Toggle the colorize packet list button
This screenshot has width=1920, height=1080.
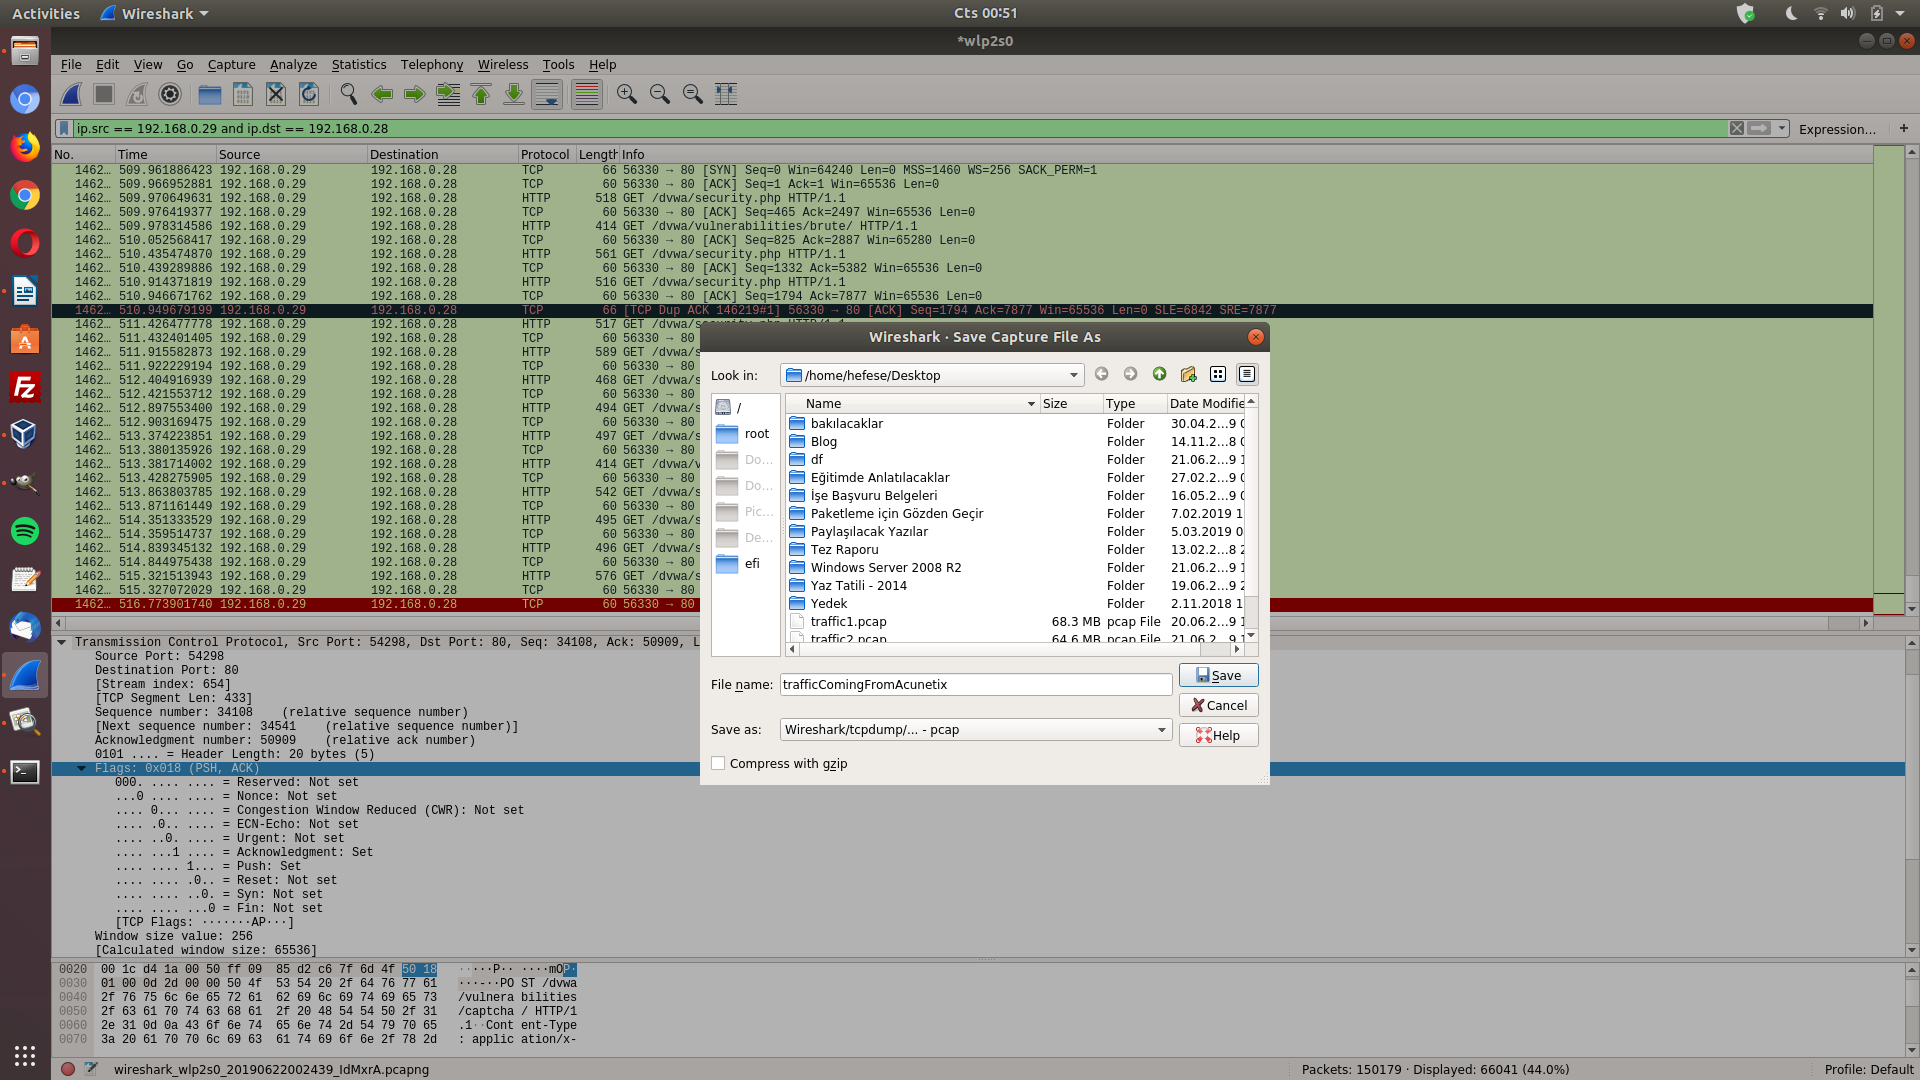pyautogui.click(x=587, y=94)
